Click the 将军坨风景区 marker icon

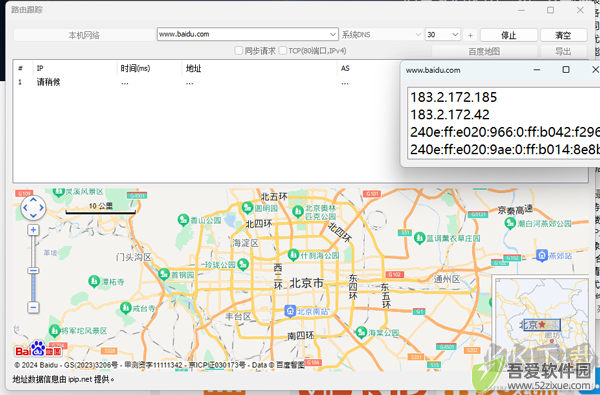point(55,330)
